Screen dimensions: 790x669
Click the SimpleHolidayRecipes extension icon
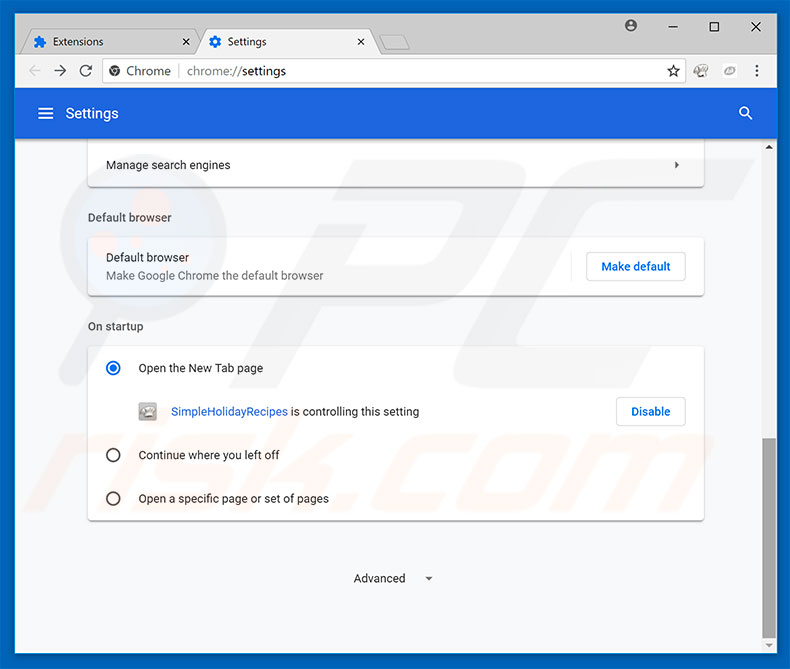(148, 411)
